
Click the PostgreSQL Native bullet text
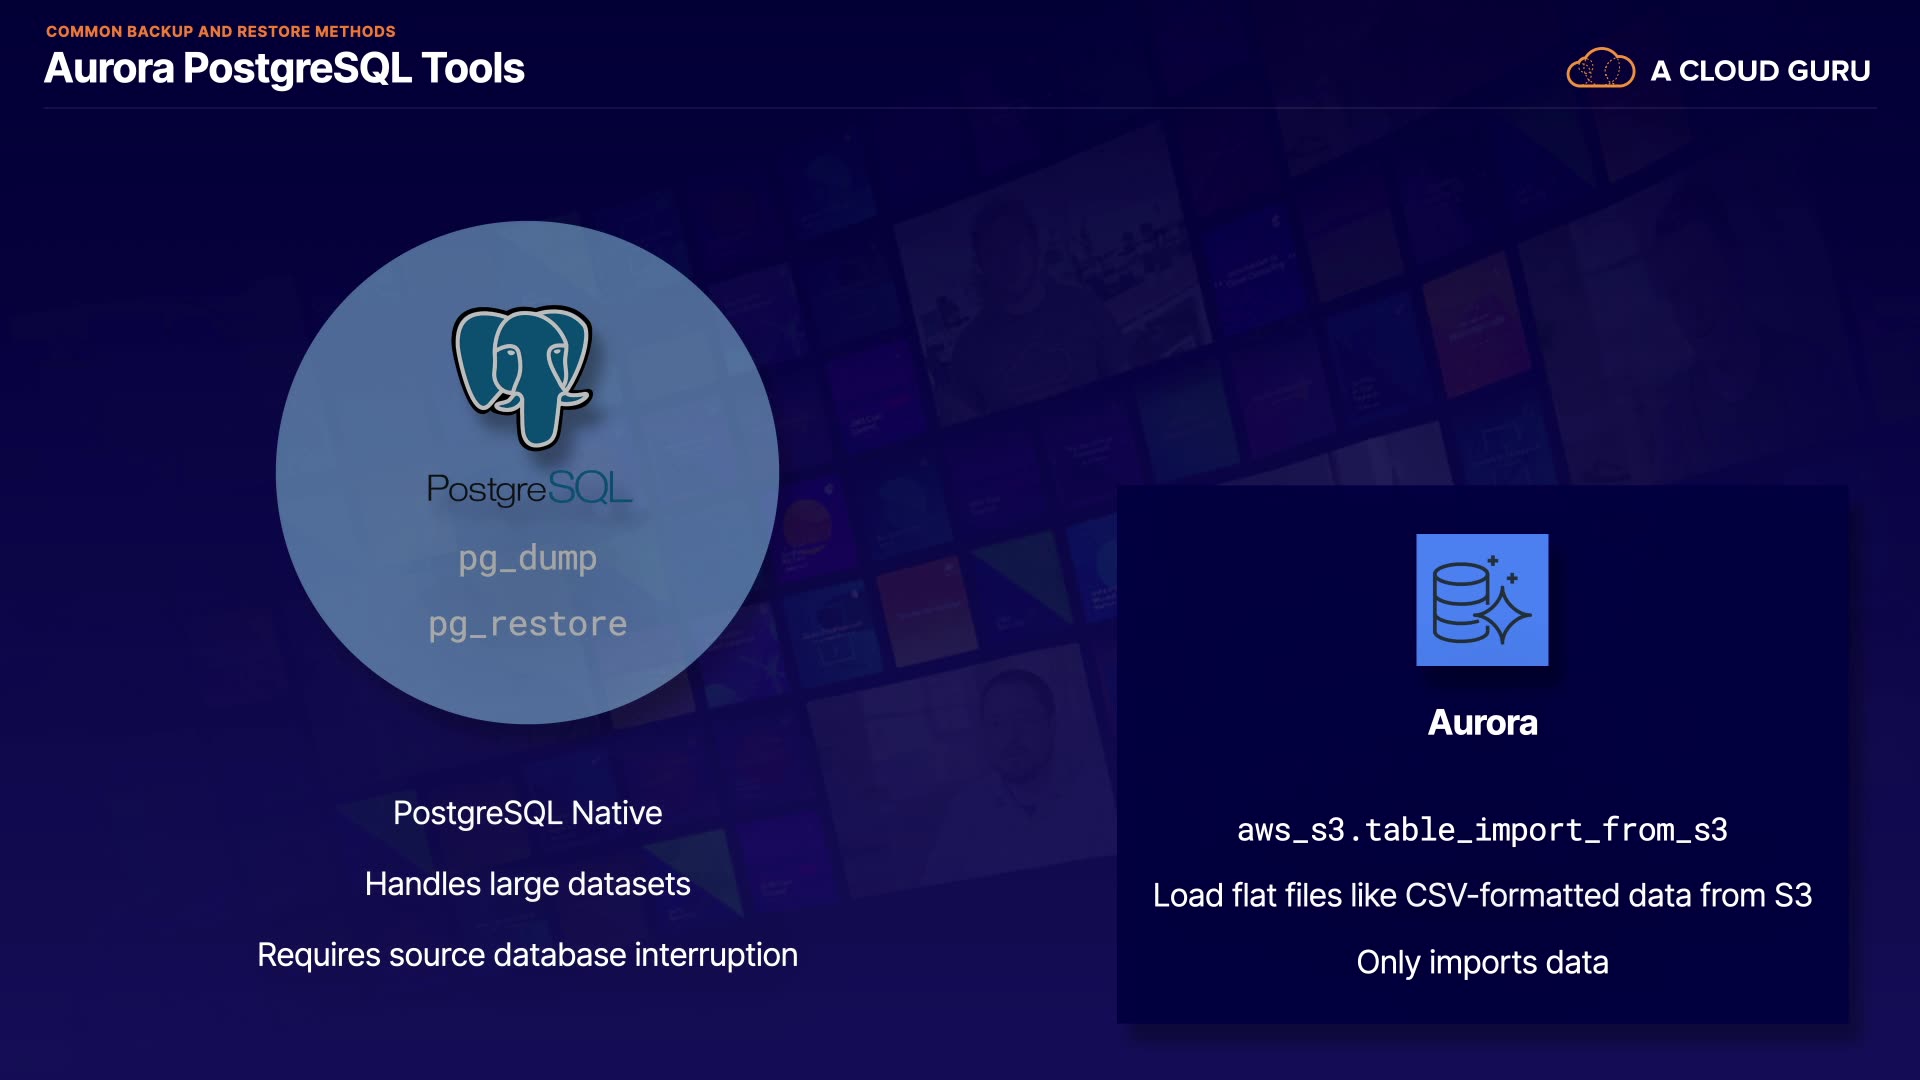[527, 813]
